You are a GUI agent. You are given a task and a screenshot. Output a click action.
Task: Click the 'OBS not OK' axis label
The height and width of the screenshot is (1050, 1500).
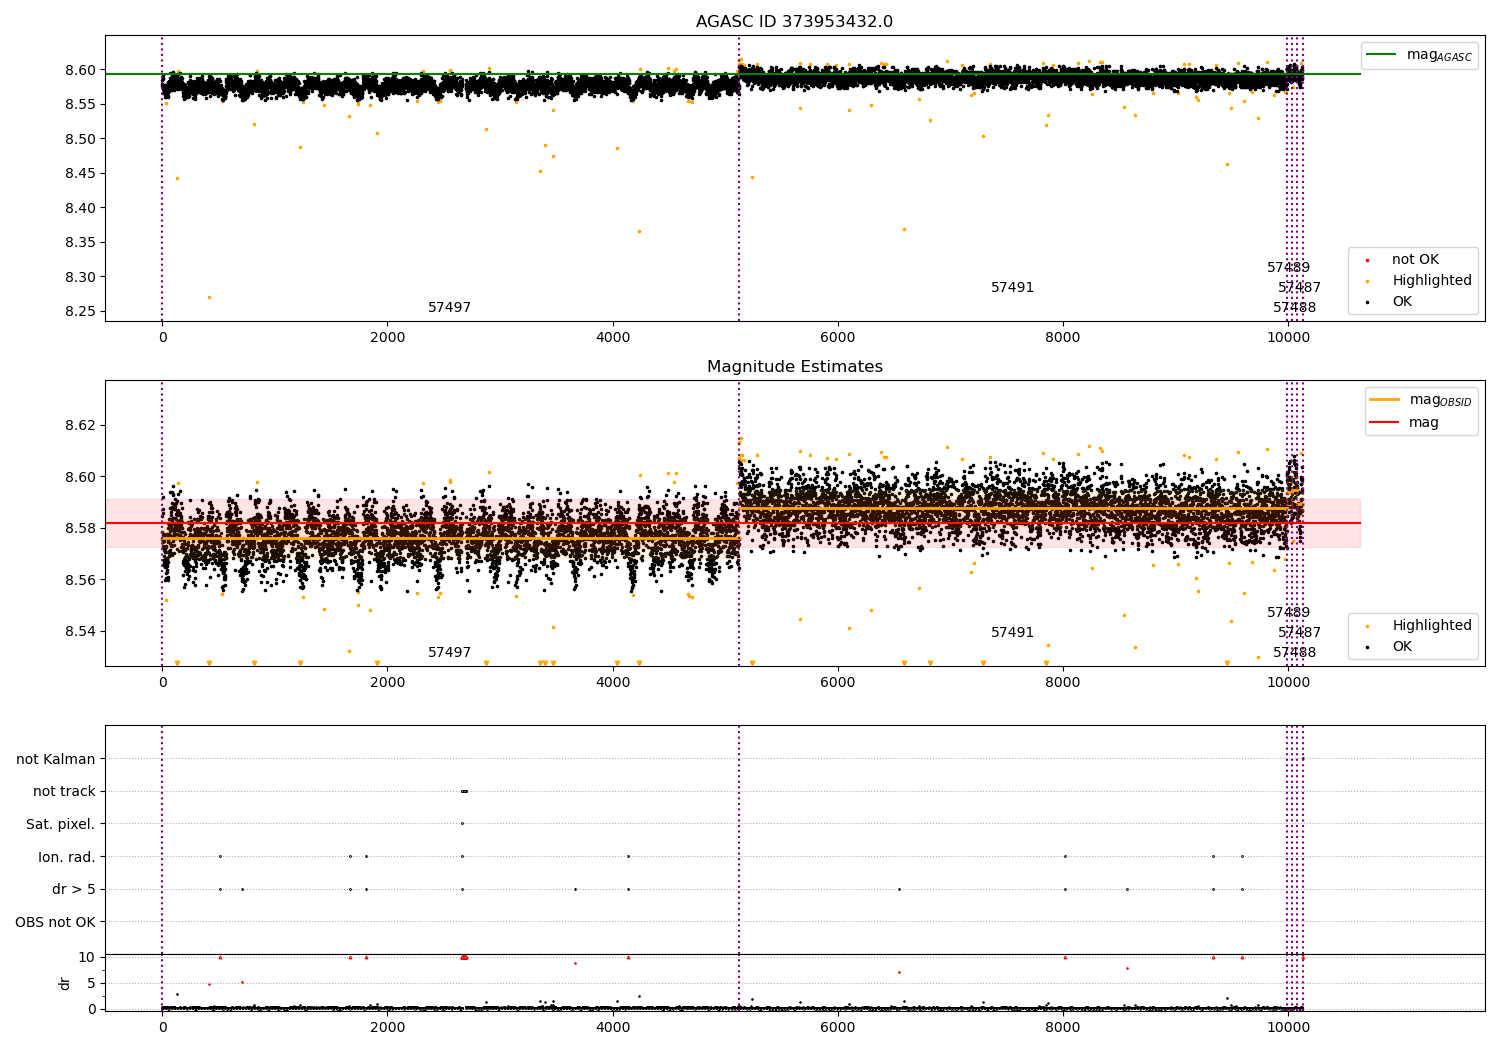tap(56, 922)
